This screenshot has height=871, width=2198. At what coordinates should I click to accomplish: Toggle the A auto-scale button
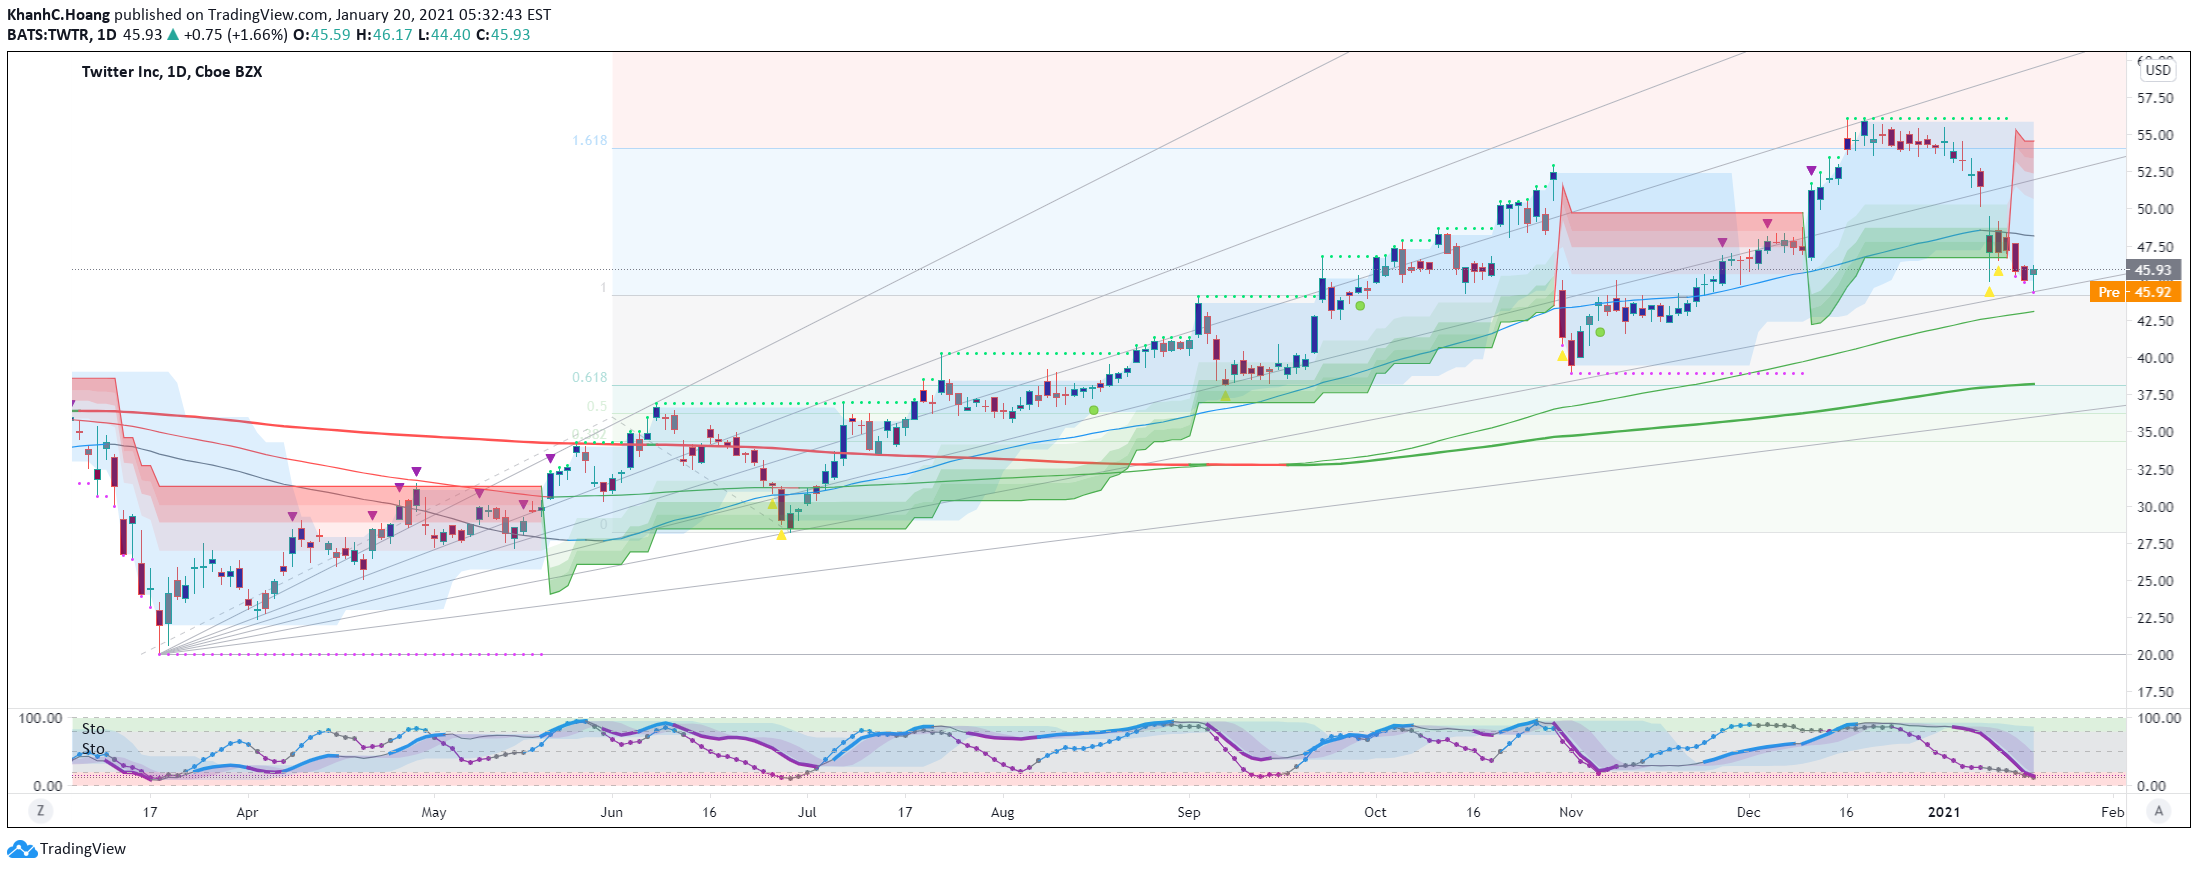click(2159, 811)
